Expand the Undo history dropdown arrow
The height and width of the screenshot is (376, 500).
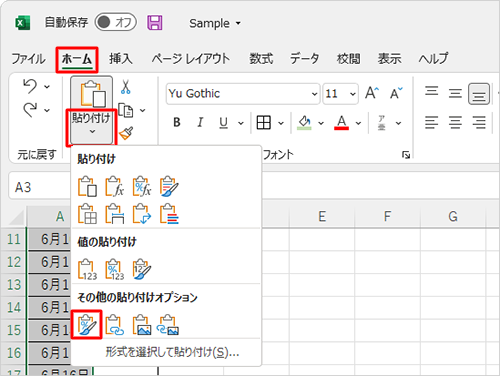[47, 87]
